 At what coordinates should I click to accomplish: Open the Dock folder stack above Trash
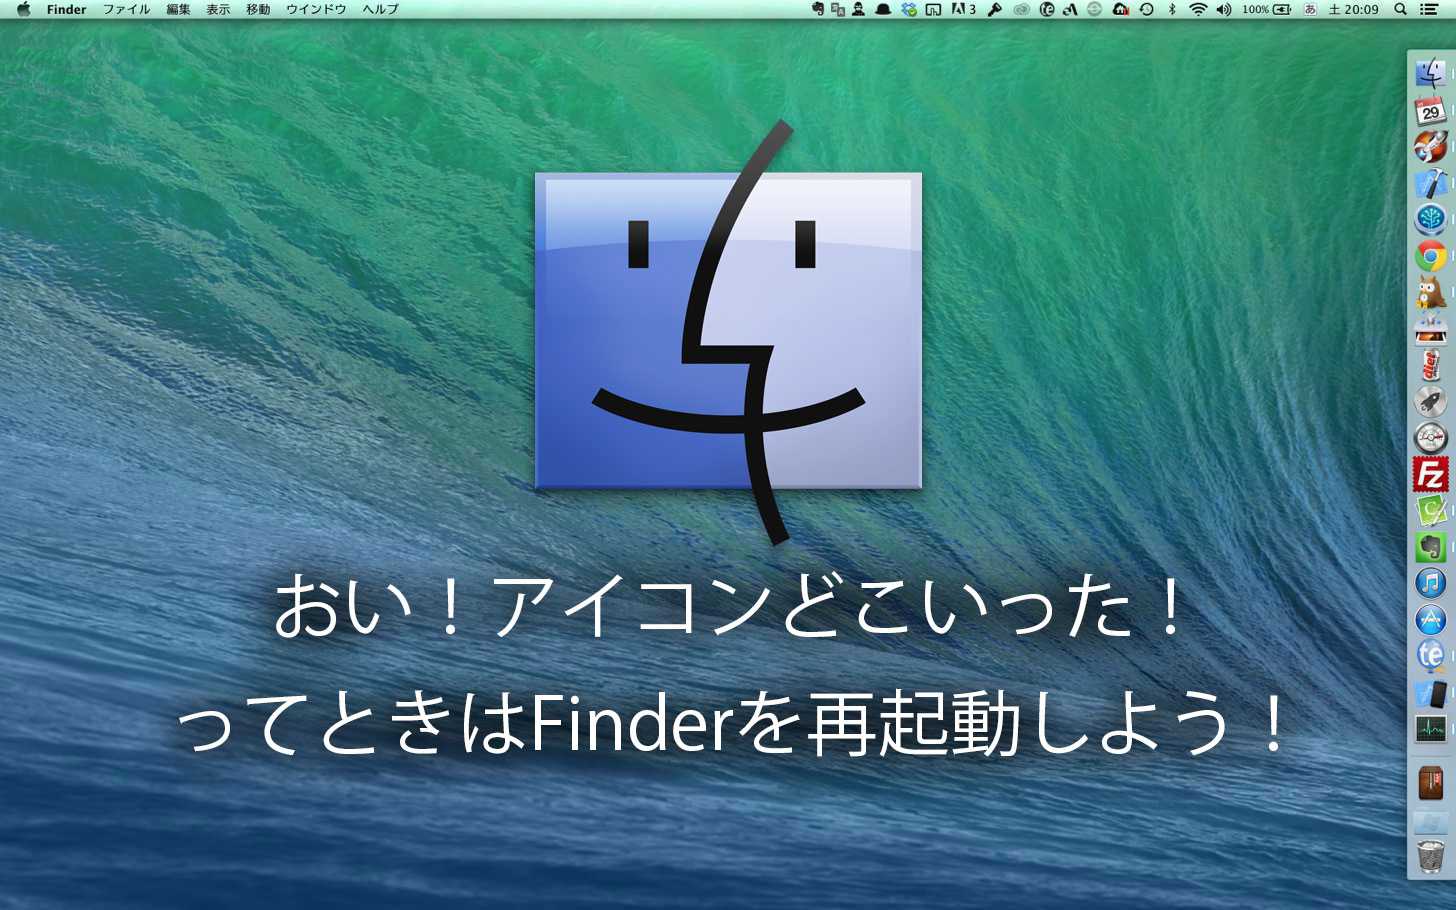pyautogui.click(x=1430, y=821)
